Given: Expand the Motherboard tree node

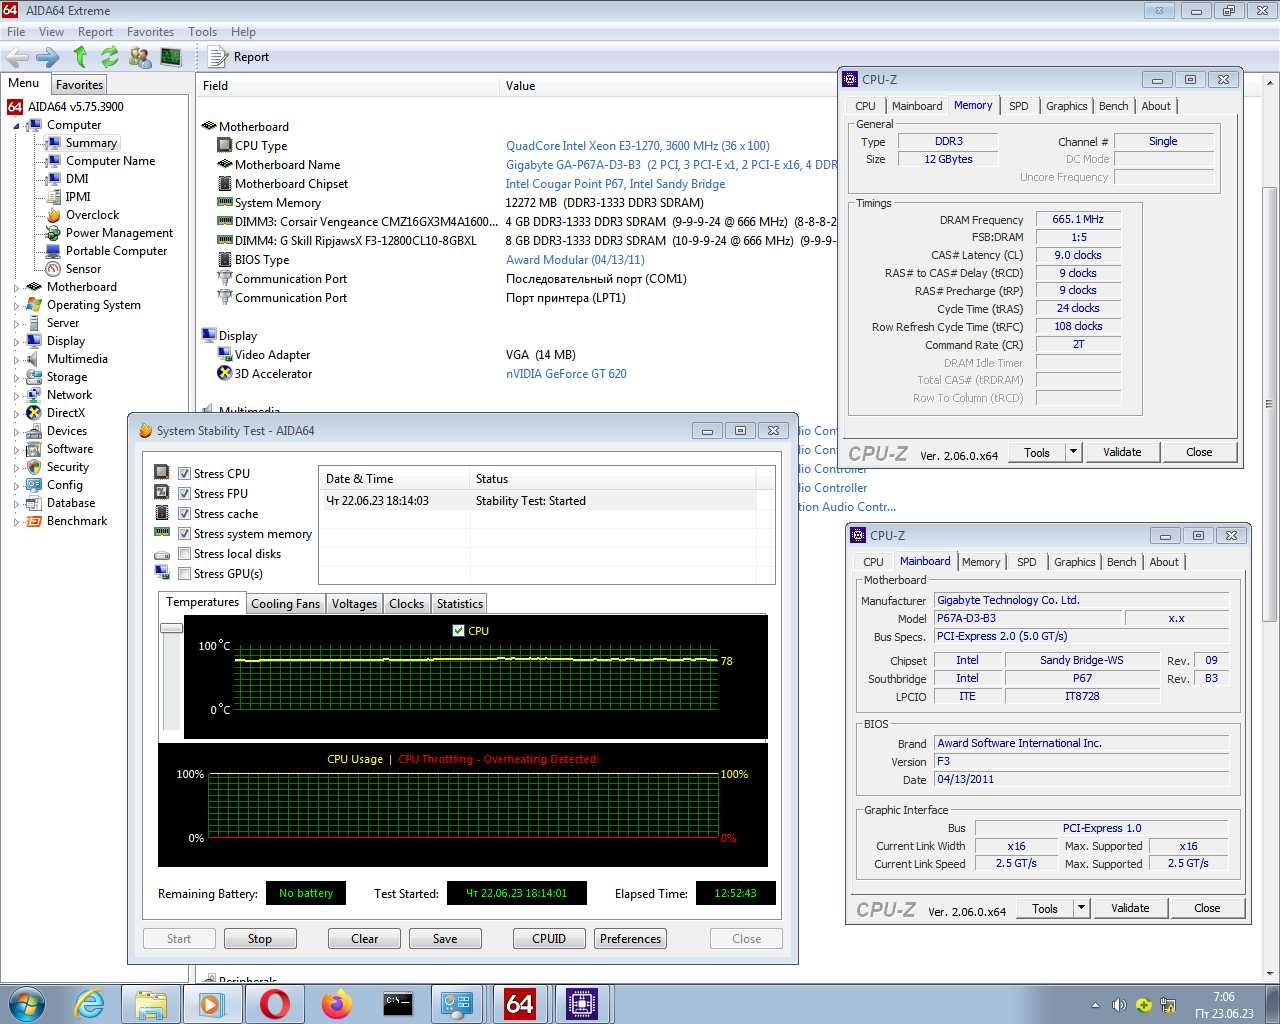Looking at the screenshot, I should 16,288.
